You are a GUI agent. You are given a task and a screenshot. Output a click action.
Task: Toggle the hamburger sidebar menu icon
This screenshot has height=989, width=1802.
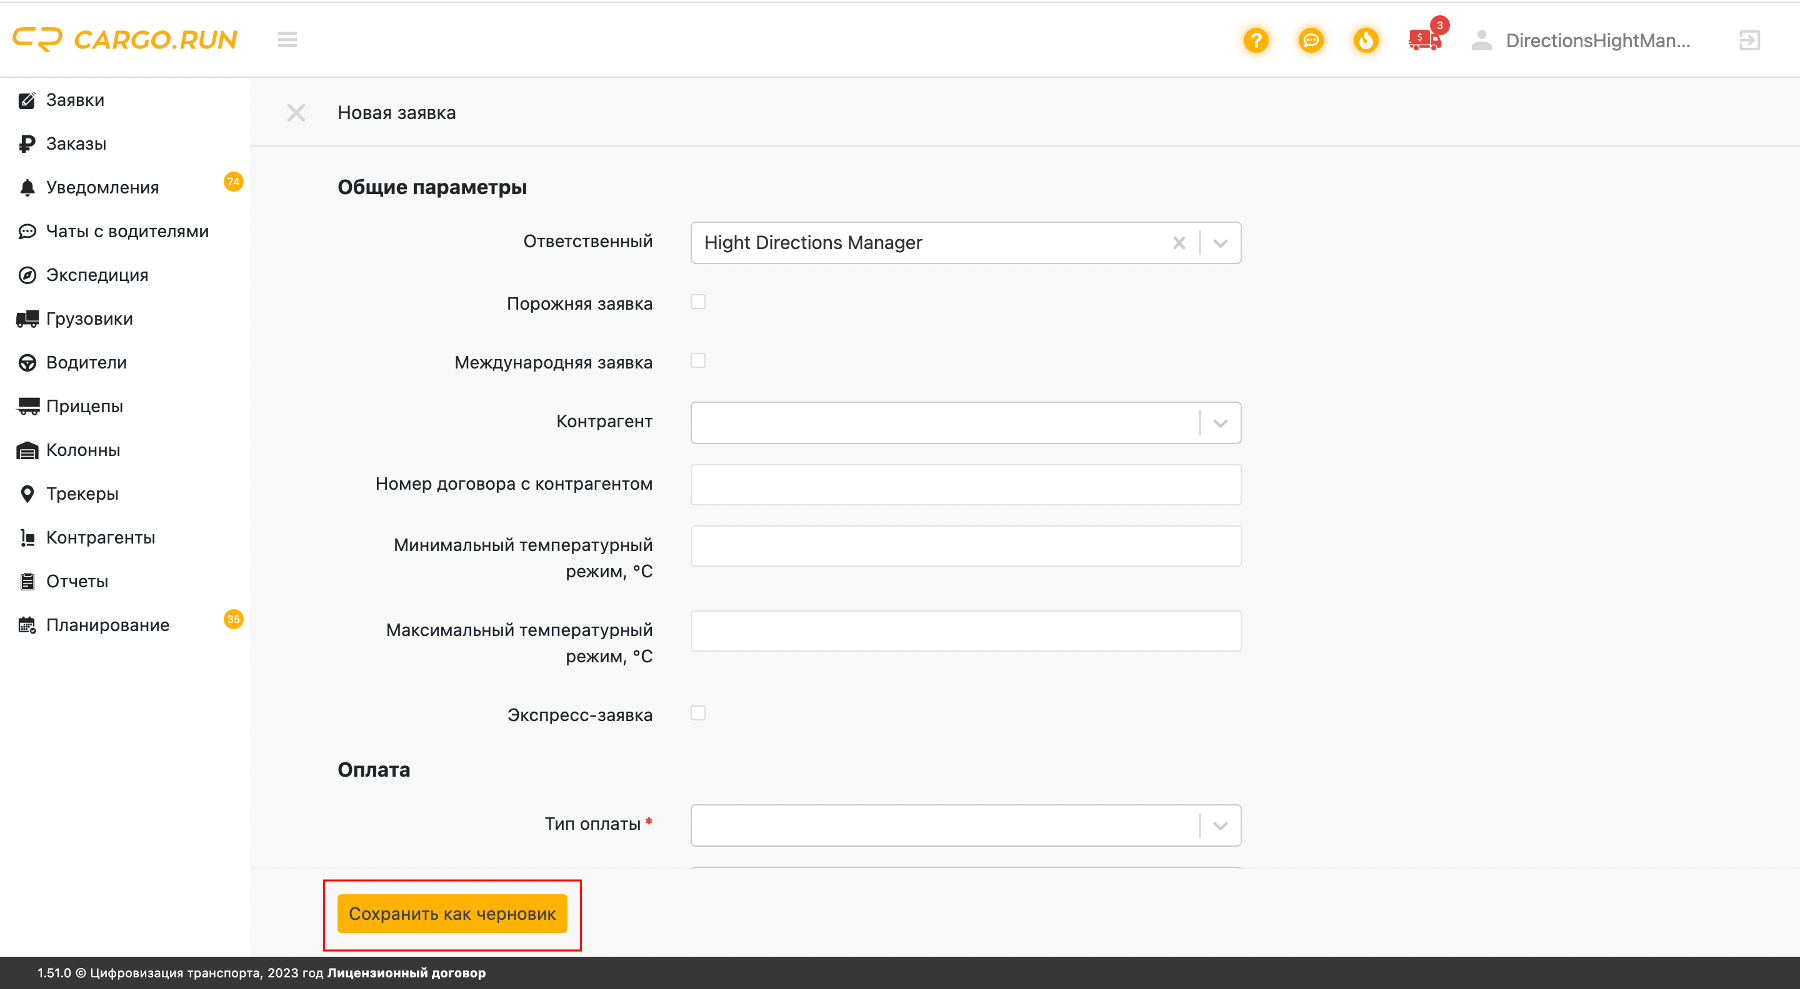click(x=288, y=40)
